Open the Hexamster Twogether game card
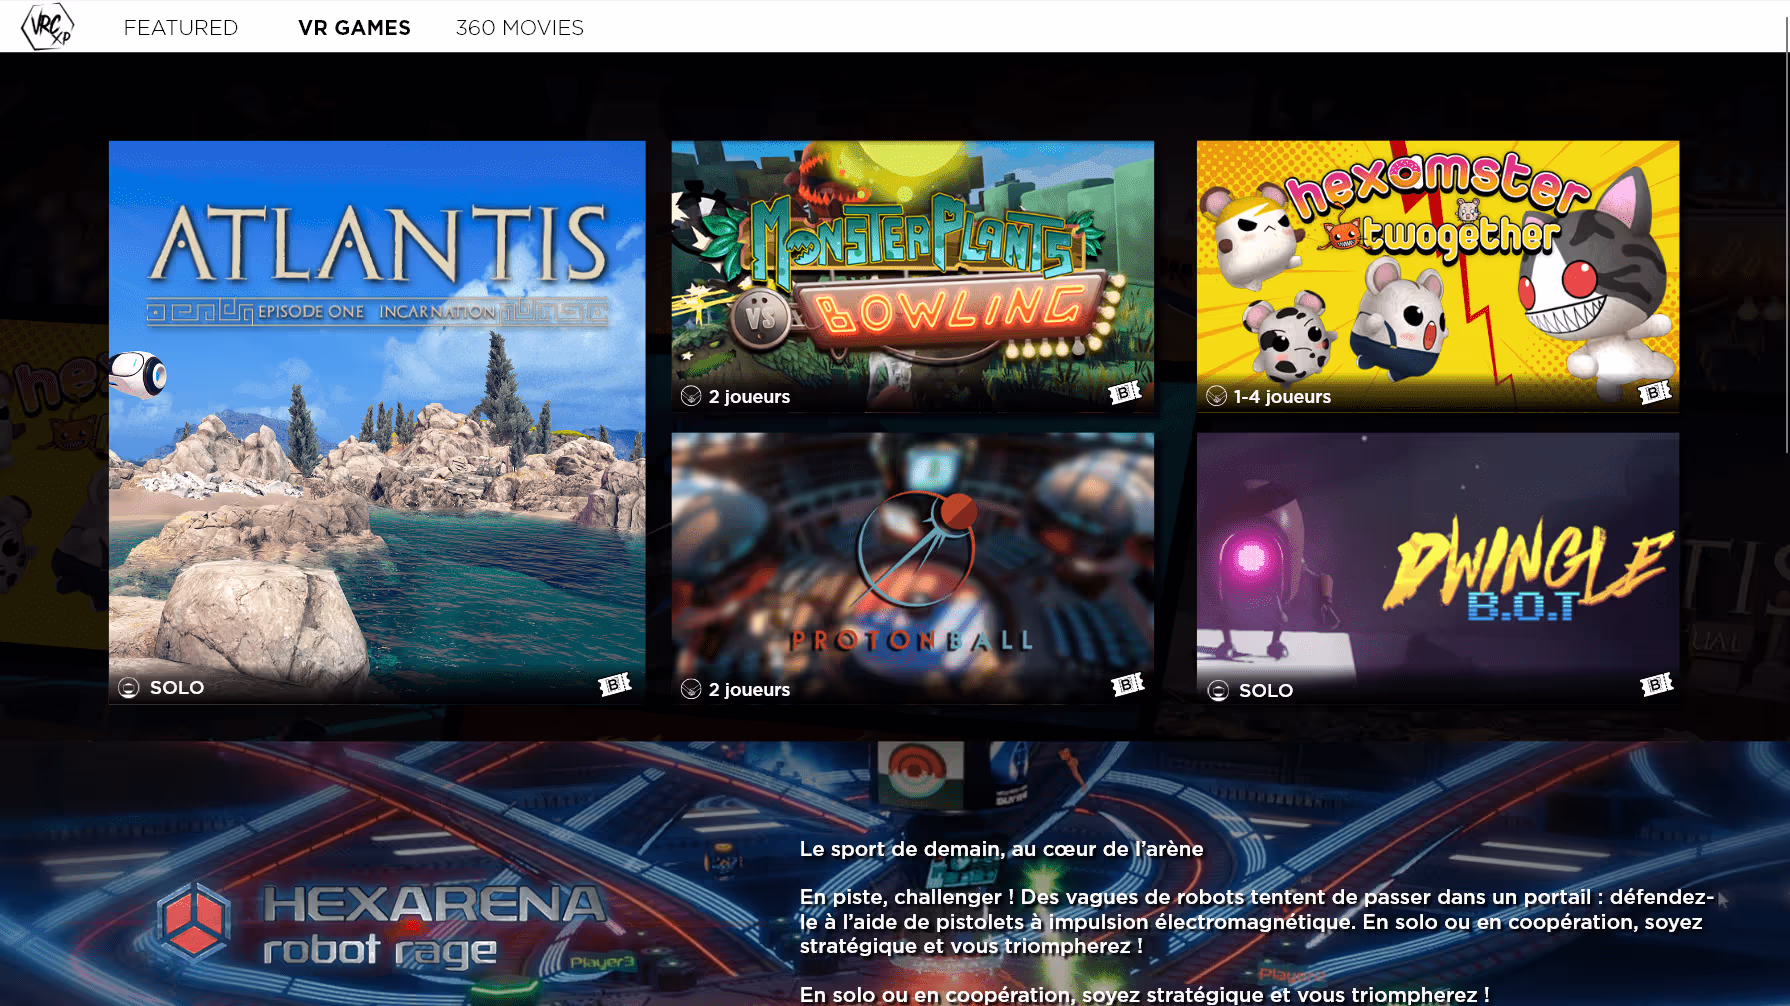 (1438, 276)
